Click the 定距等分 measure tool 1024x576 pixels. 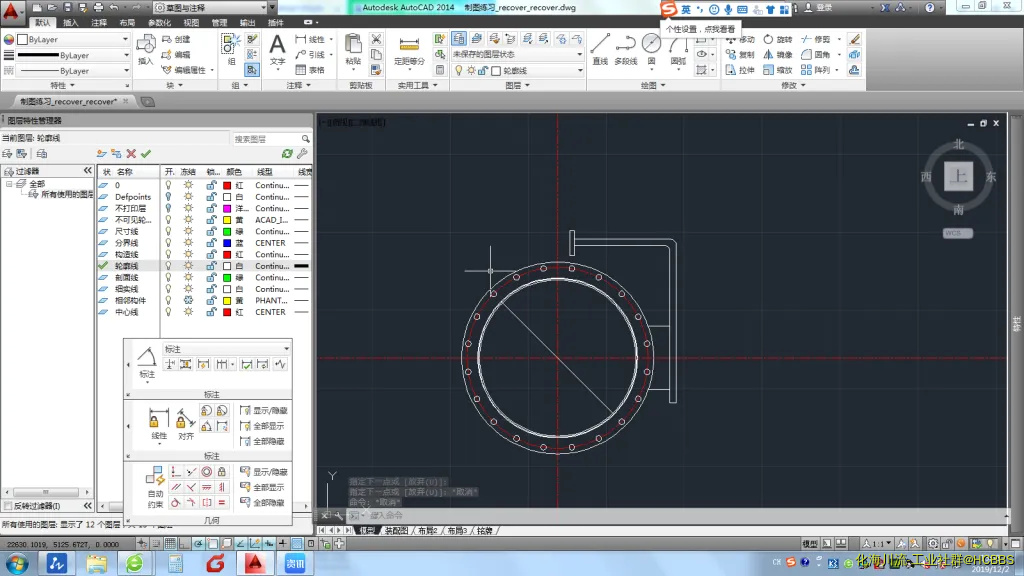pos(409,50)
